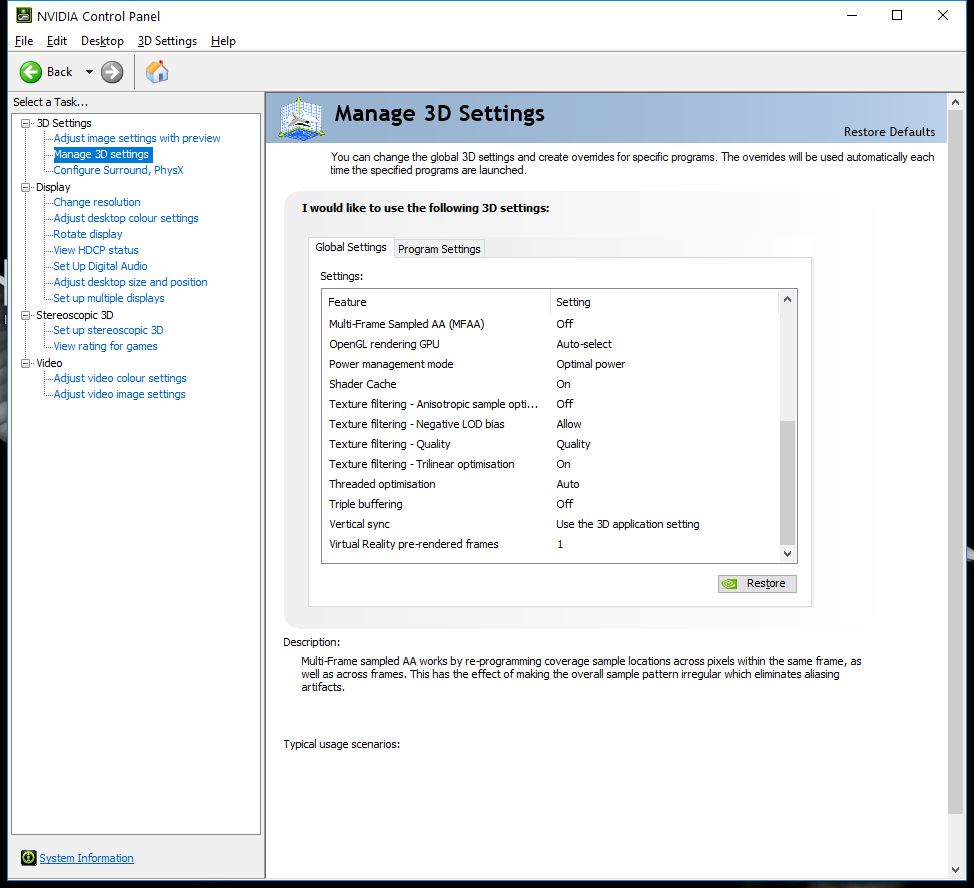Open Change resolution task
This screenshot has width=974, height=888.
coord(97,202)
